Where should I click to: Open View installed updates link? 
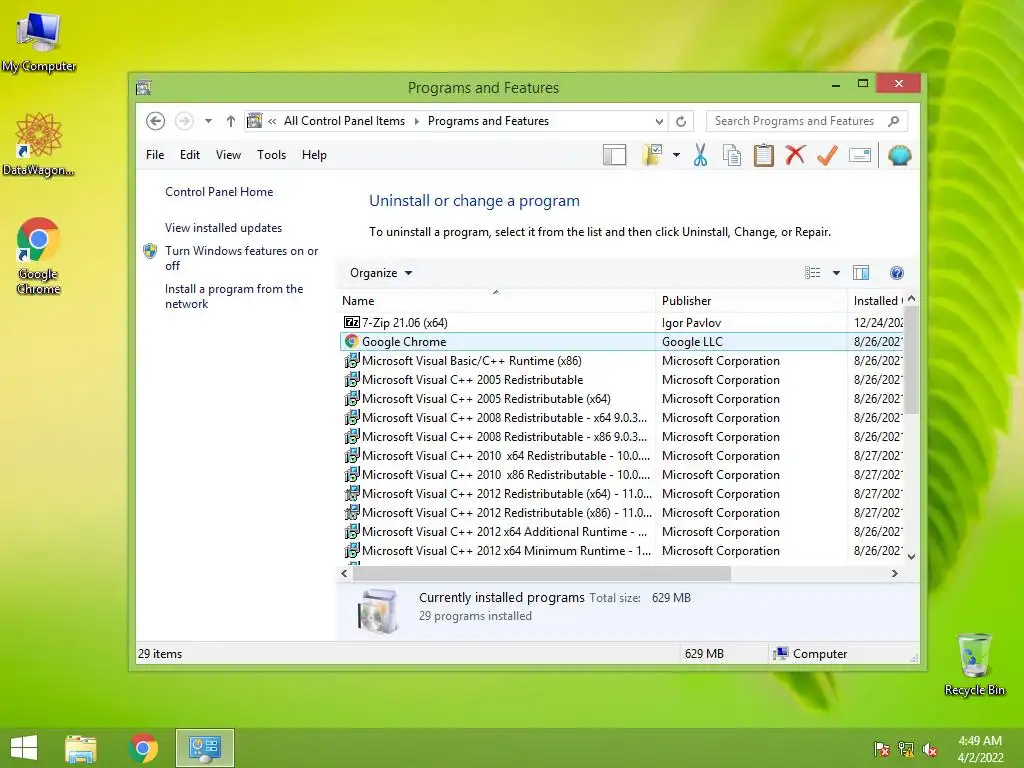click(223, 228)
